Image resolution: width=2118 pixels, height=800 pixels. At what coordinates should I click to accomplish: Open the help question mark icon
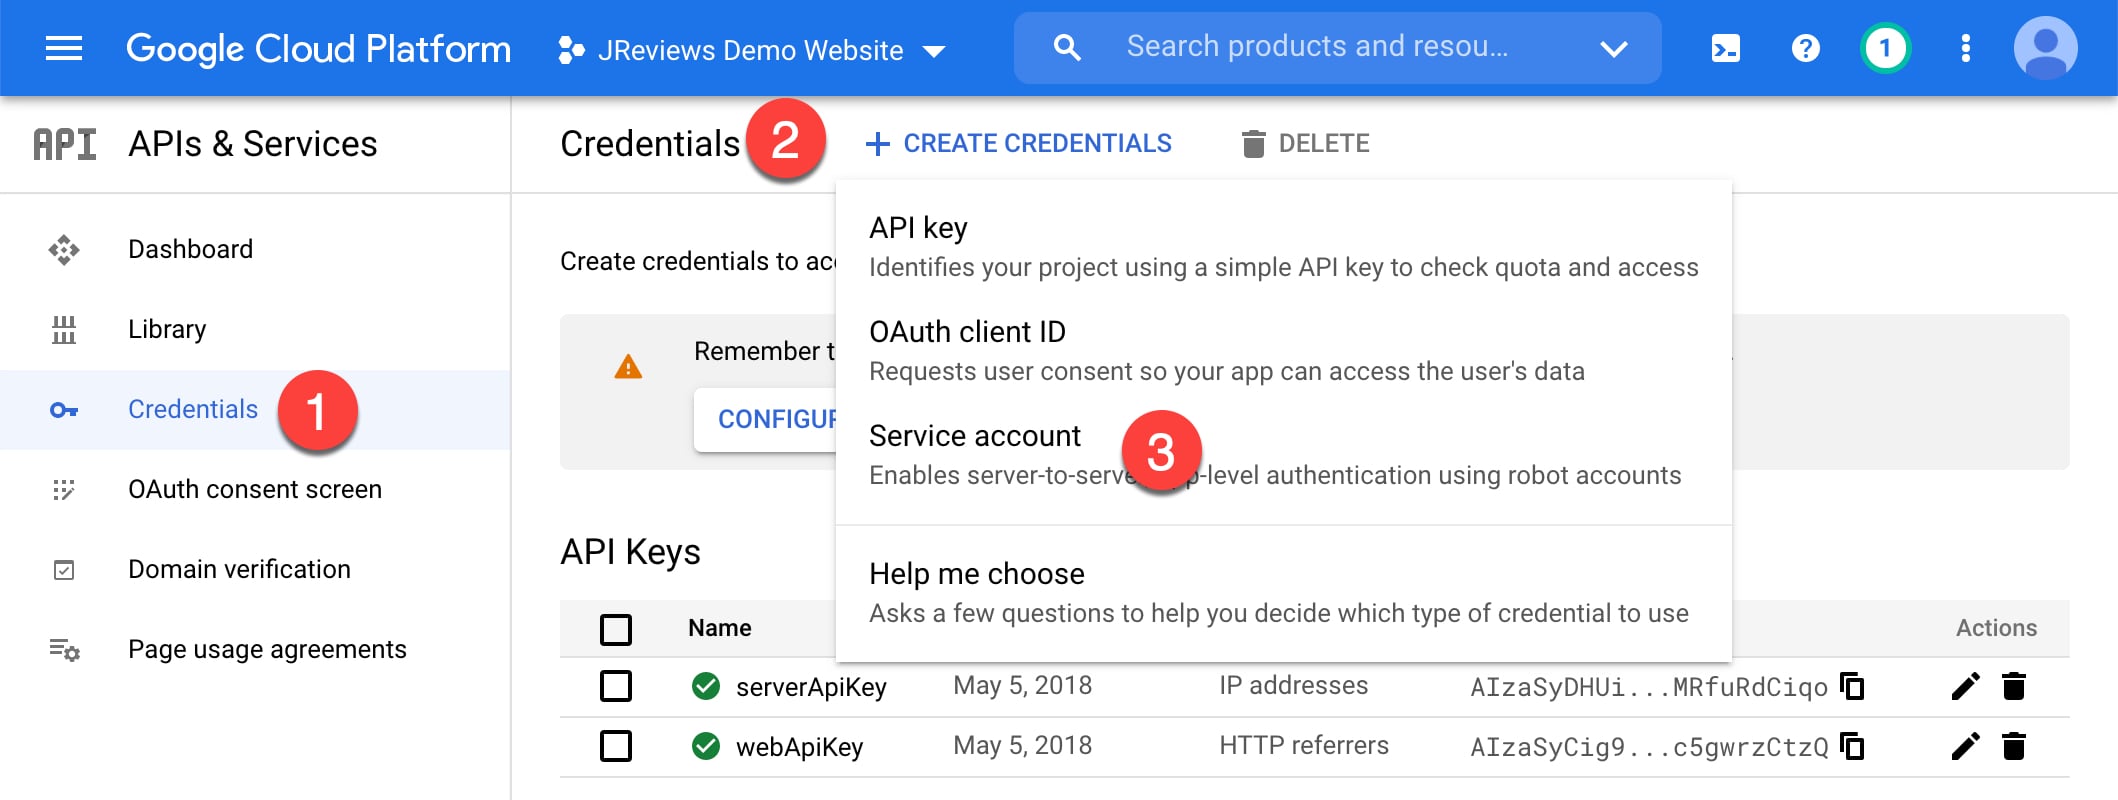point(1806,48)
